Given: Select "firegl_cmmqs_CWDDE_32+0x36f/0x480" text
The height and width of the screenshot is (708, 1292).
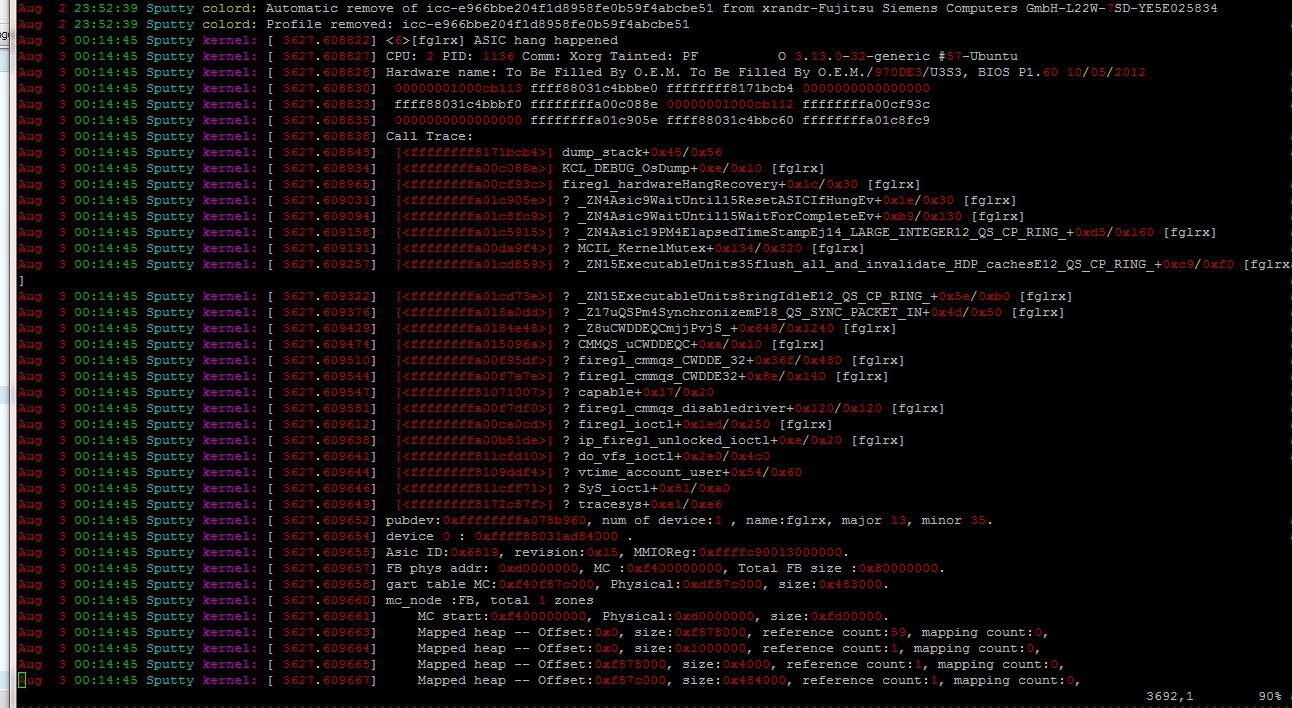Looking at the screenshot, I should 710,360.
